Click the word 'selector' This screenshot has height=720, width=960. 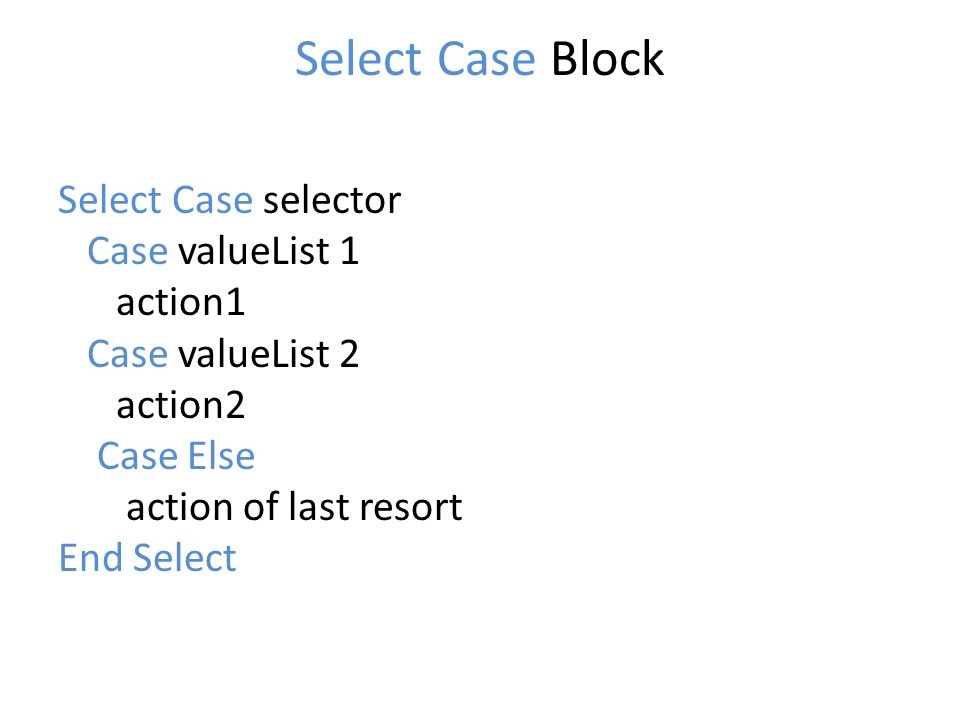[332, 200]
